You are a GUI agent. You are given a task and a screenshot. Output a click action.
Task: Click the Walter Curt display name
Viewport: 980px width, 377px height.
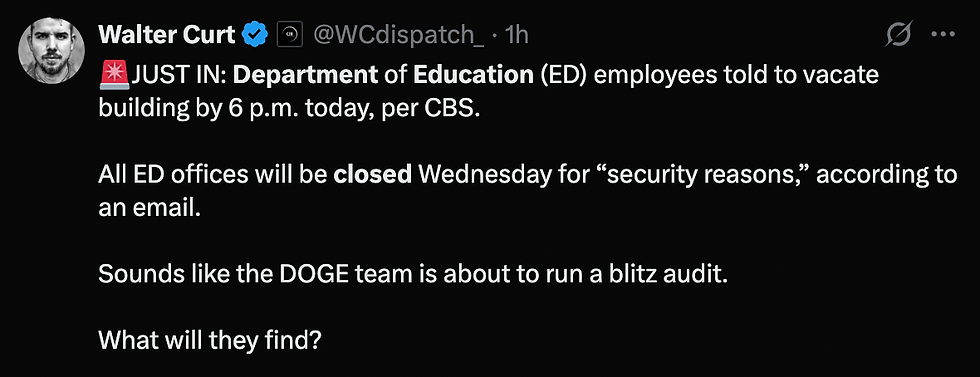[167, 35]
